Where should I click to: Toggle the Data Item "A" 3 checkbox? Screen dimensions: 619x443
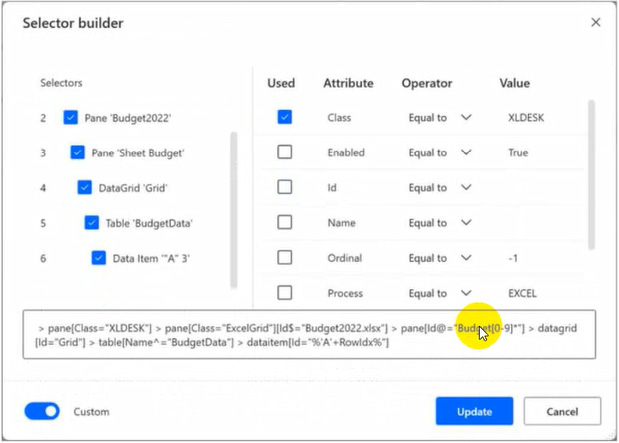coord(98,258)
